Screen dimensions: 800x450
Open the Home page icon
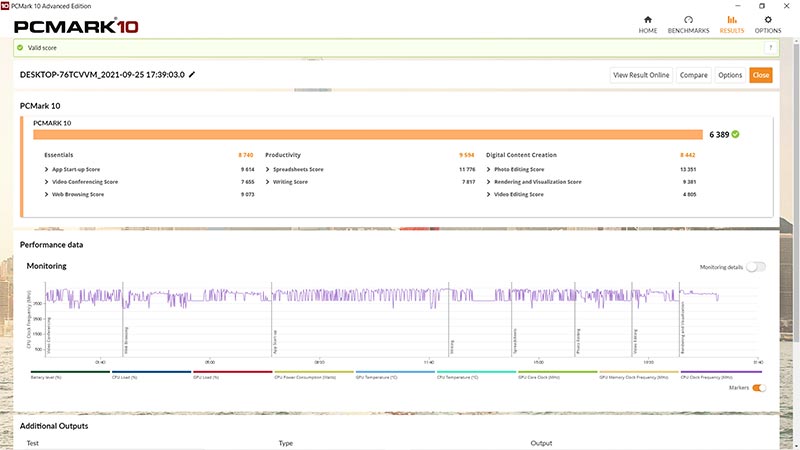pos(648,24)
